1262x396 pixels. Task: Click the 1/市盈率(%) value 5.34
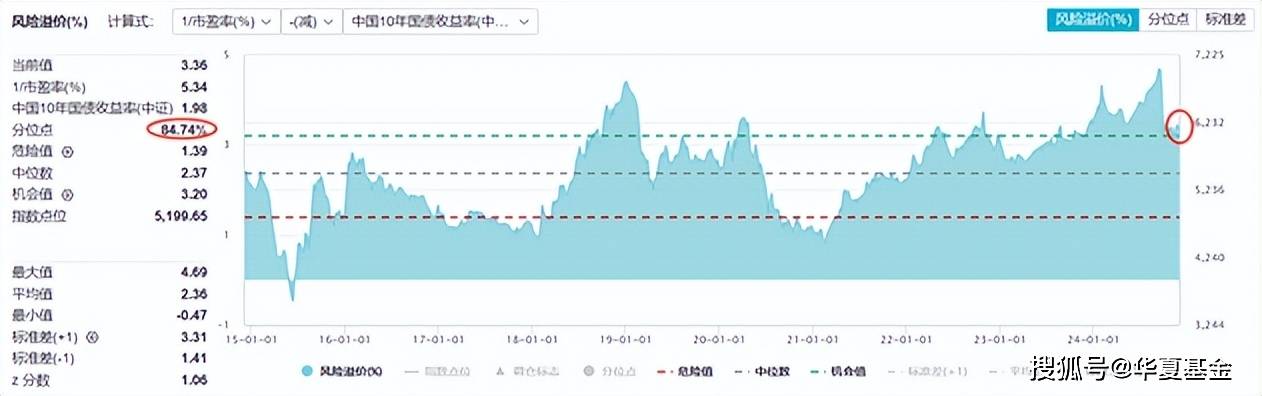193,87
